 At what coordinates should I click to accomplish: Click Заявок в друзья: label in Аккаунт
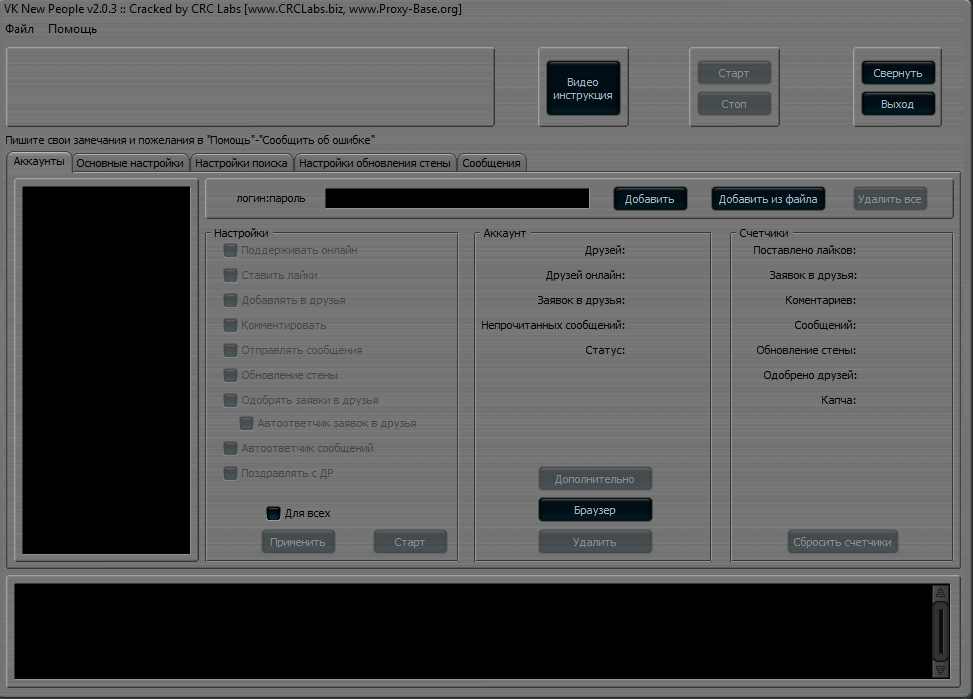[581, 300]
